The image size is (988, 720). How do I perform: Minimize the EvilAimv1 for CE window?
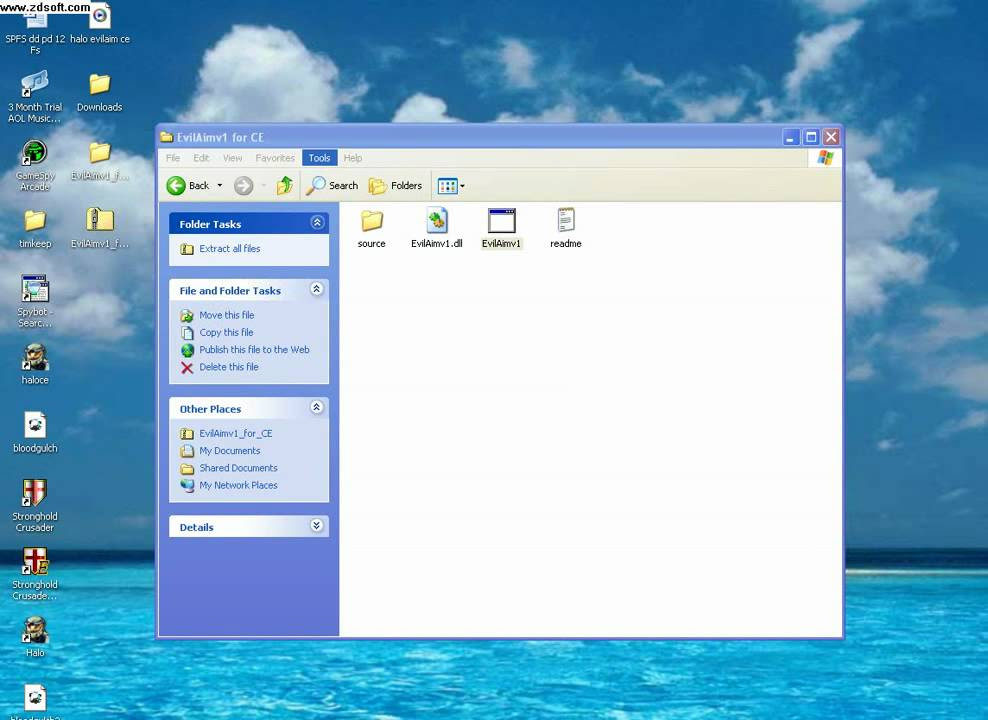pyautogui.click(x=791, y=137)
